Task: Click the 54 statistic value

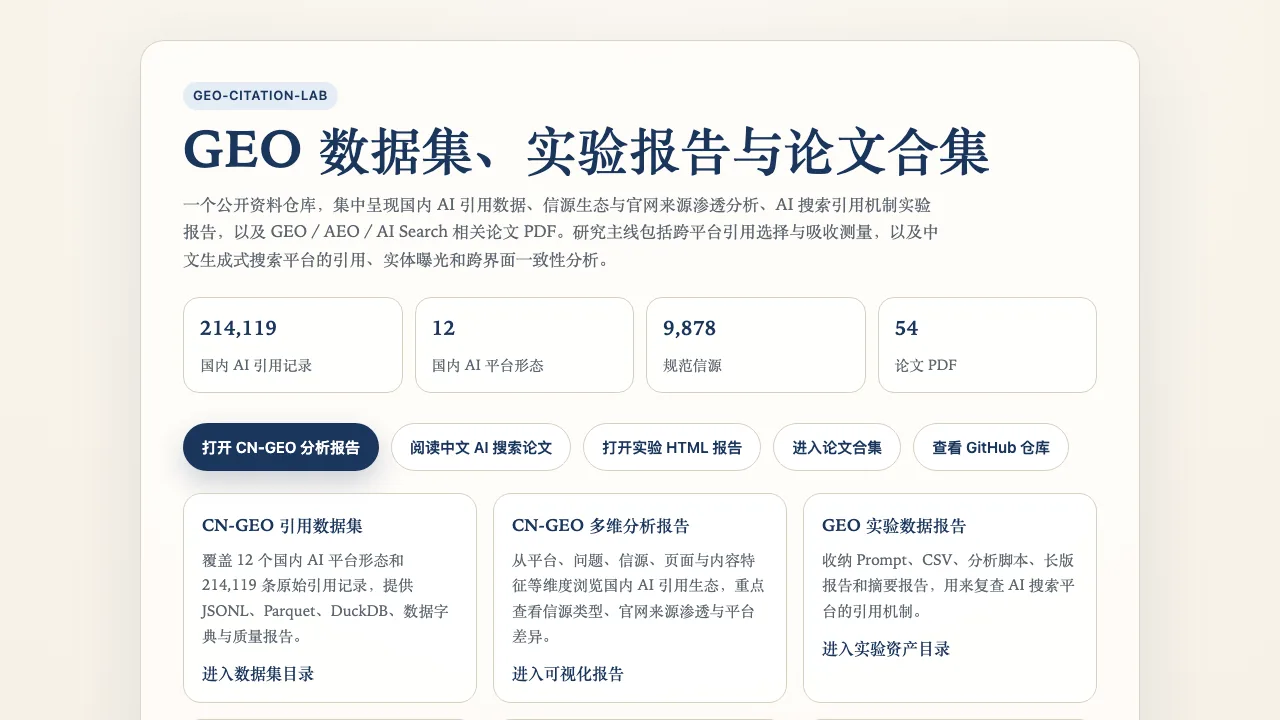Action: click(906, 328)
